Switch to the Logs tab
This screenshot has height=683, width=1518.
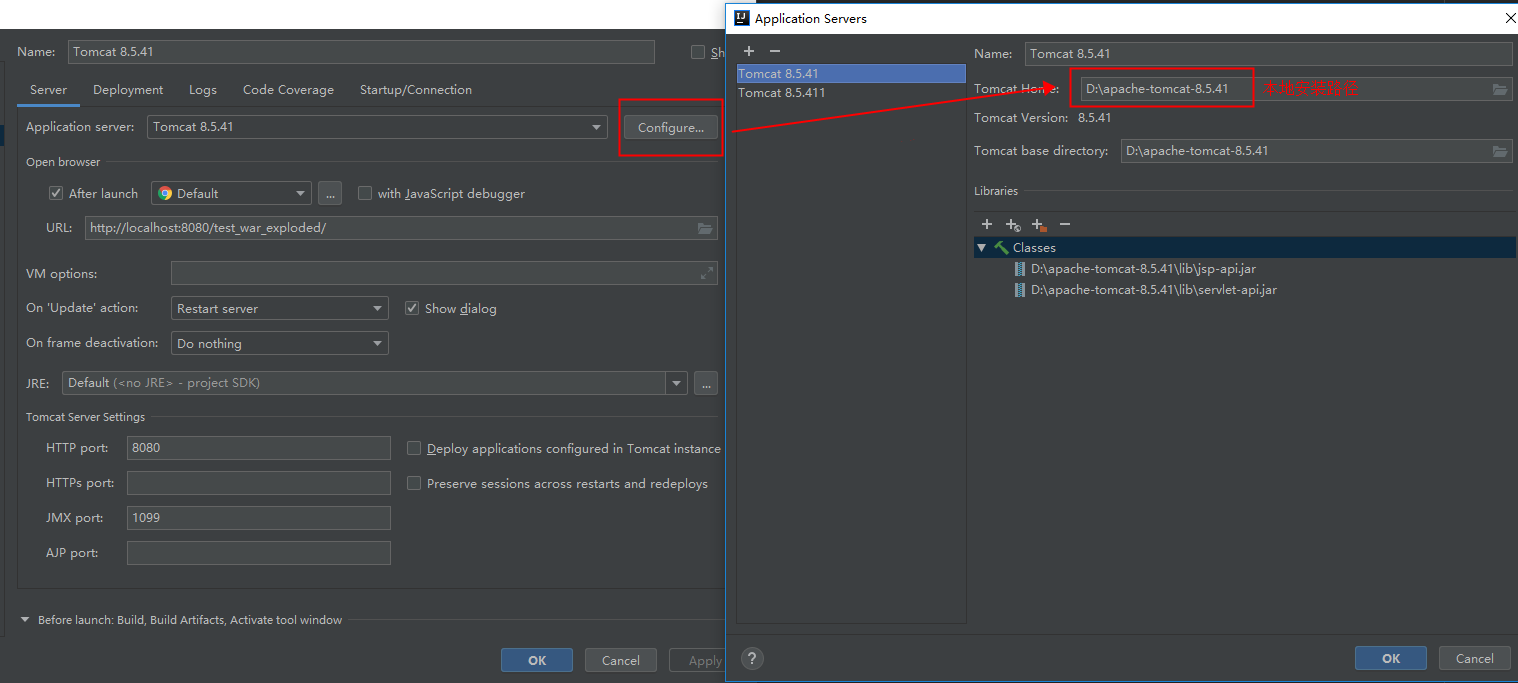[x=203, y=90]
